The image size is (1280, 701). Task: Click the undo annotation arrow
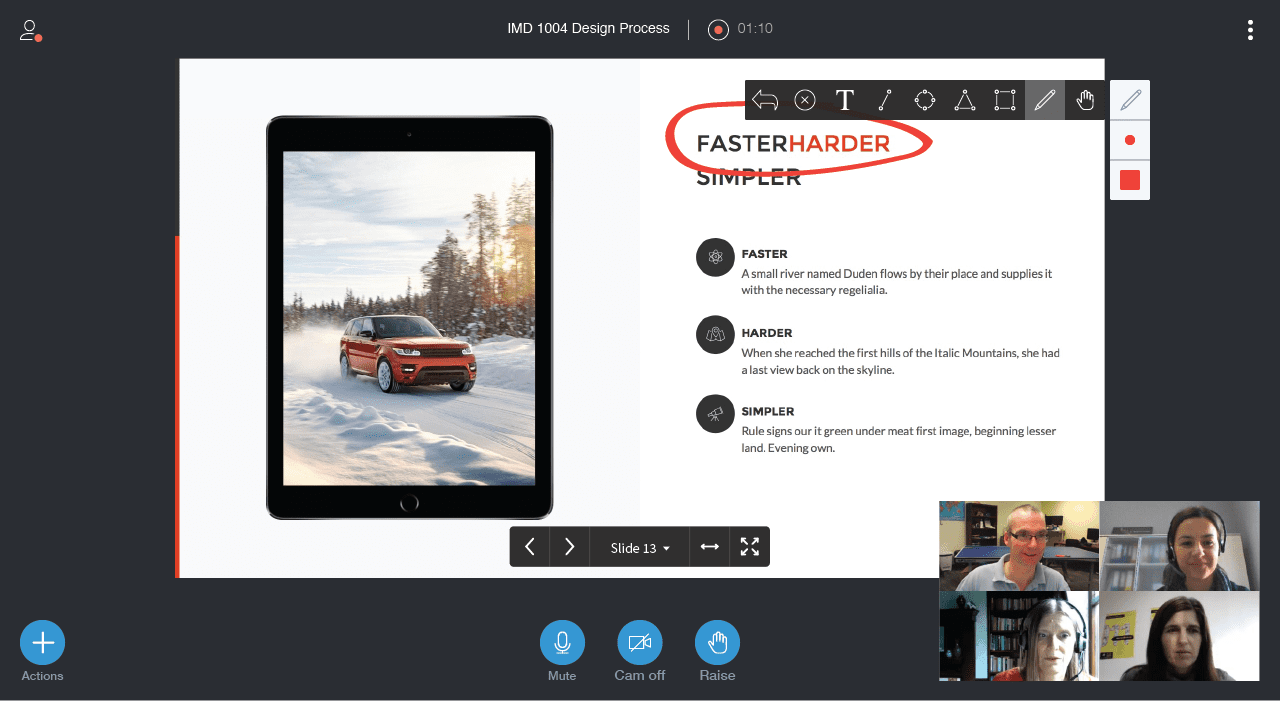coord(765,100)
